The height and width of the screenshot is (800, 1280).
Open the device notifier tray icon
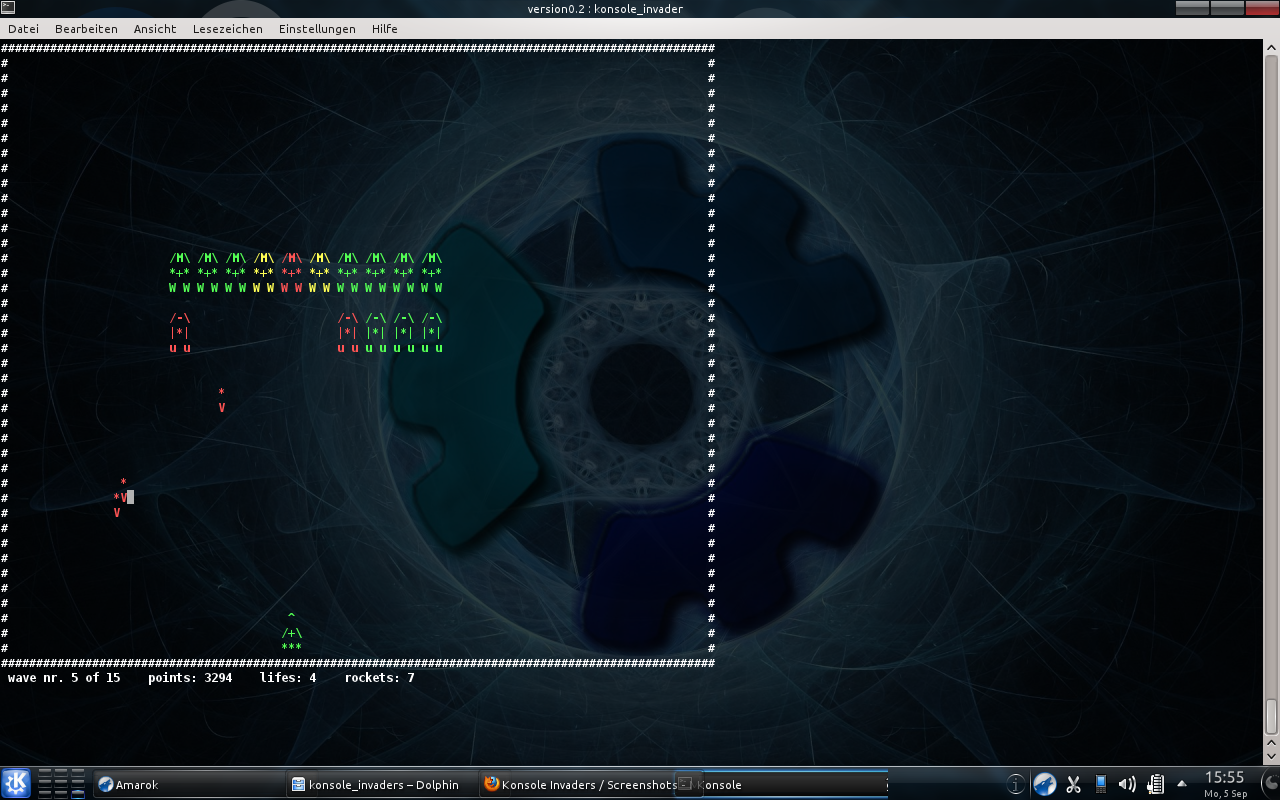tap(1101, 785)
